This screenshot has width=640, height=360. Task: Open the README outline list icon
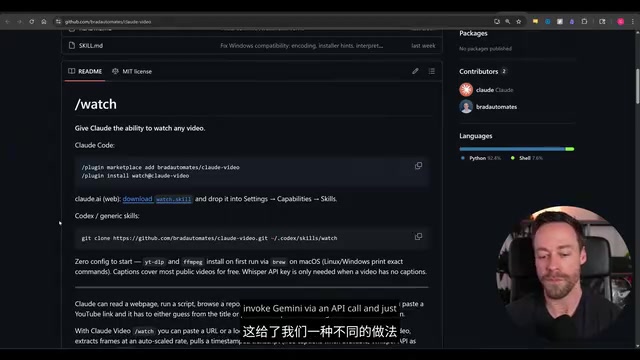(x=431, y=71)
